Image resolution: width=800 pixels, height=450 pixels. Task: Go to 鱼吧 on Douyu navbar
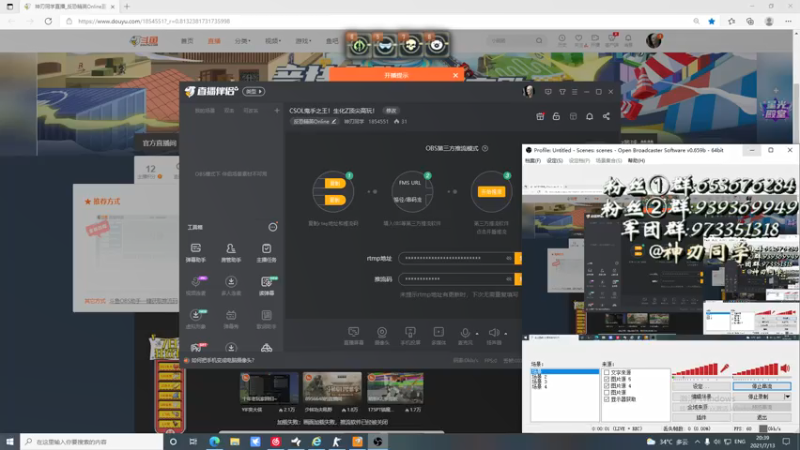pos(332,41)
